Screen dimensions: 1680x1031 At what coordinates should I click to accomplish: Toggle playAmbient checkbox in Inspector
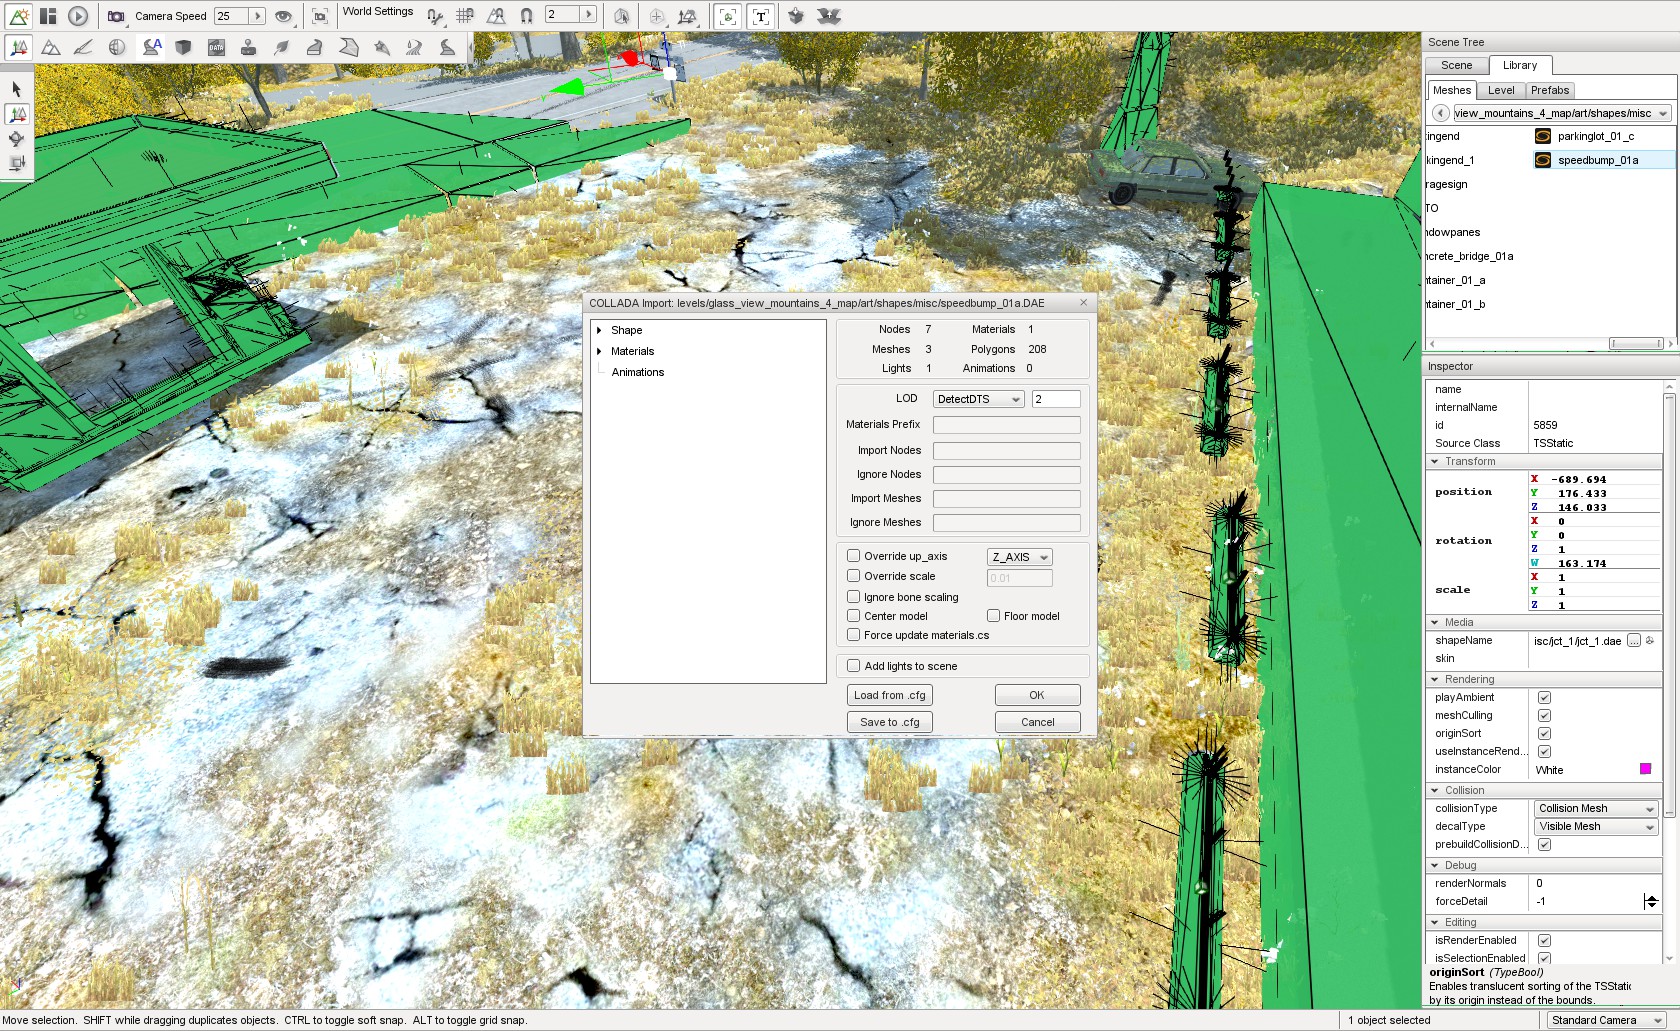coord(1544,698)
